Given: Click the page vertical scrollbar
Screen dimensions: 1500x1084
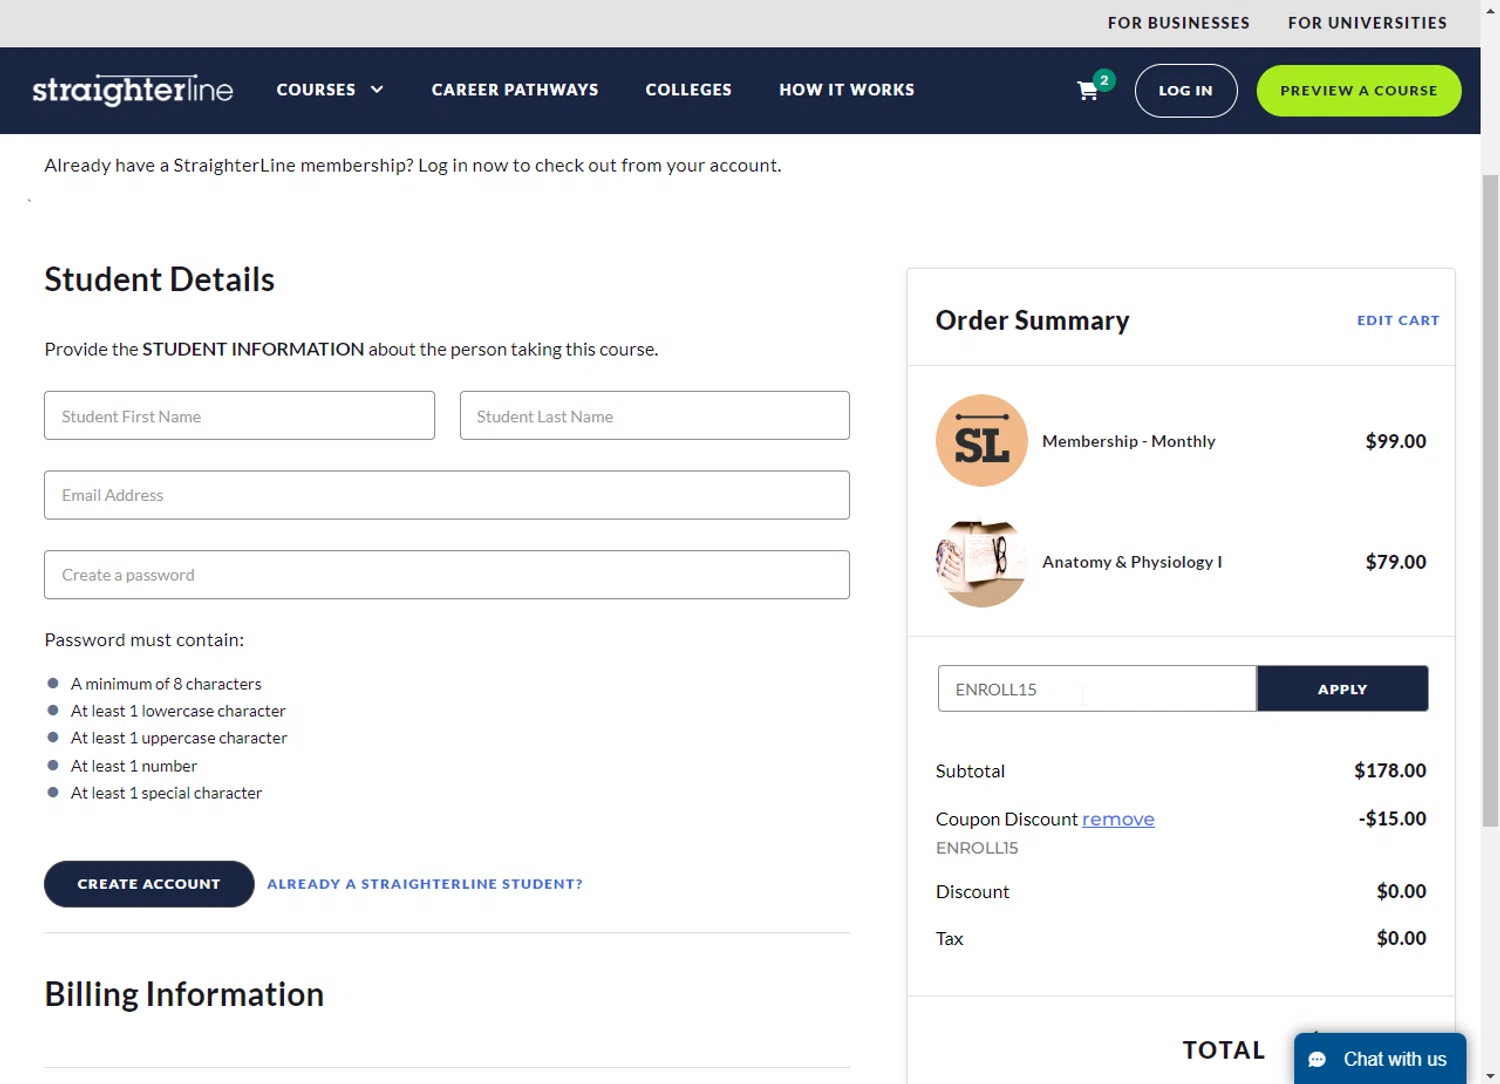Looking at the screenshot, I should point(1490,500).
